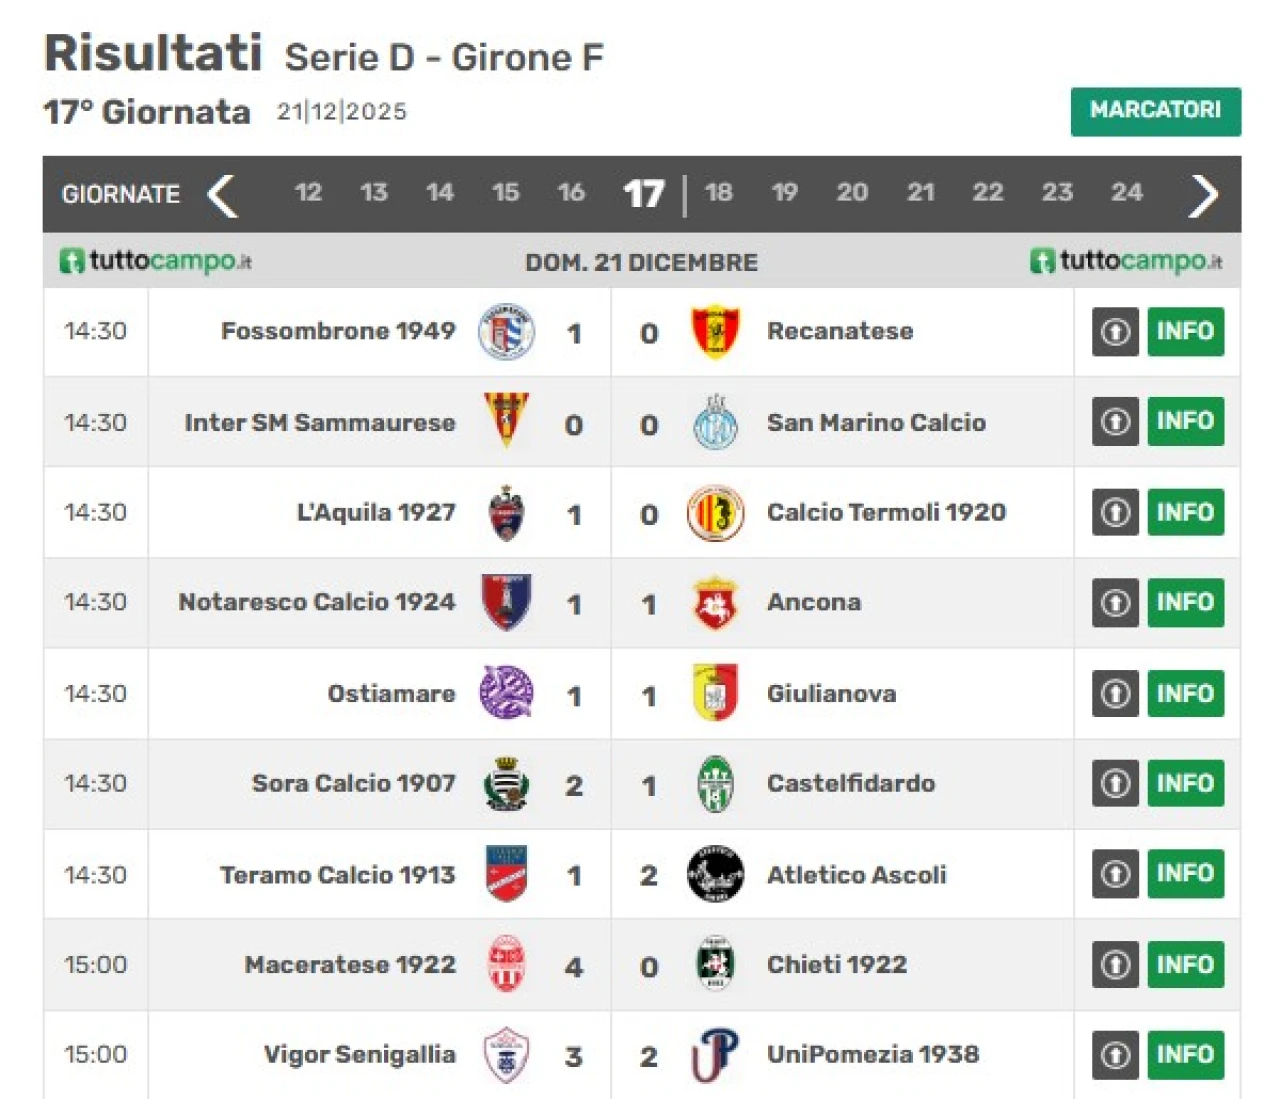Click the UniPomezia 1938 logo
The image size is (1280, 1099).
(x=715, y=1055)
